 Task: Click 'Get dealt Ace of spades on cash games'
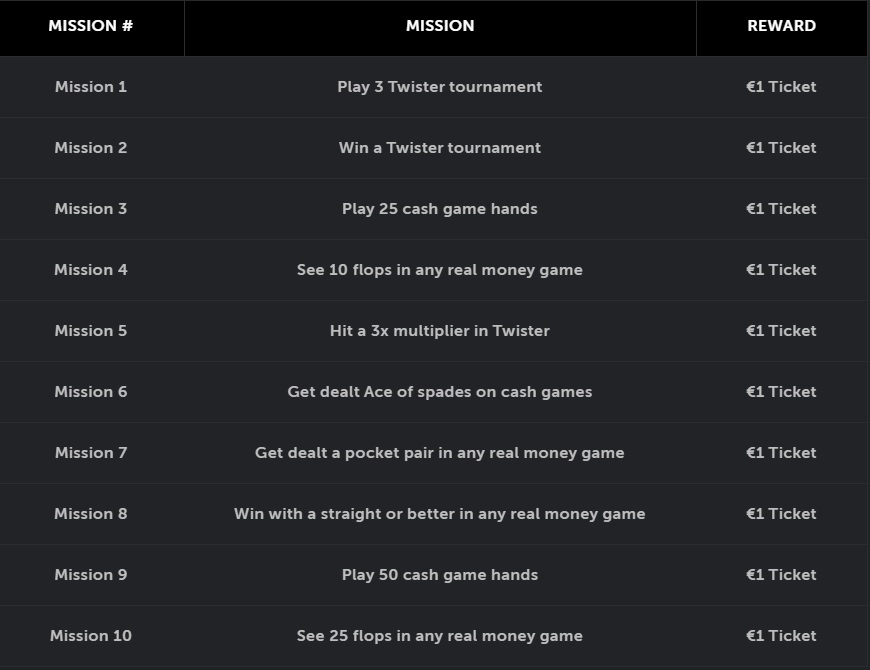(439, 392)
